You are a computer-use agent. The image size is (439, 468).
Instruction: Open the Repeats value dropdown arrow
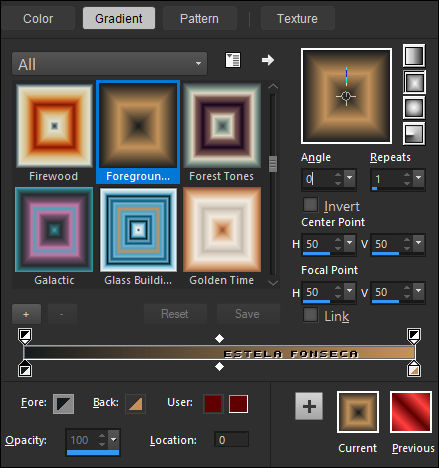(419, 178)
